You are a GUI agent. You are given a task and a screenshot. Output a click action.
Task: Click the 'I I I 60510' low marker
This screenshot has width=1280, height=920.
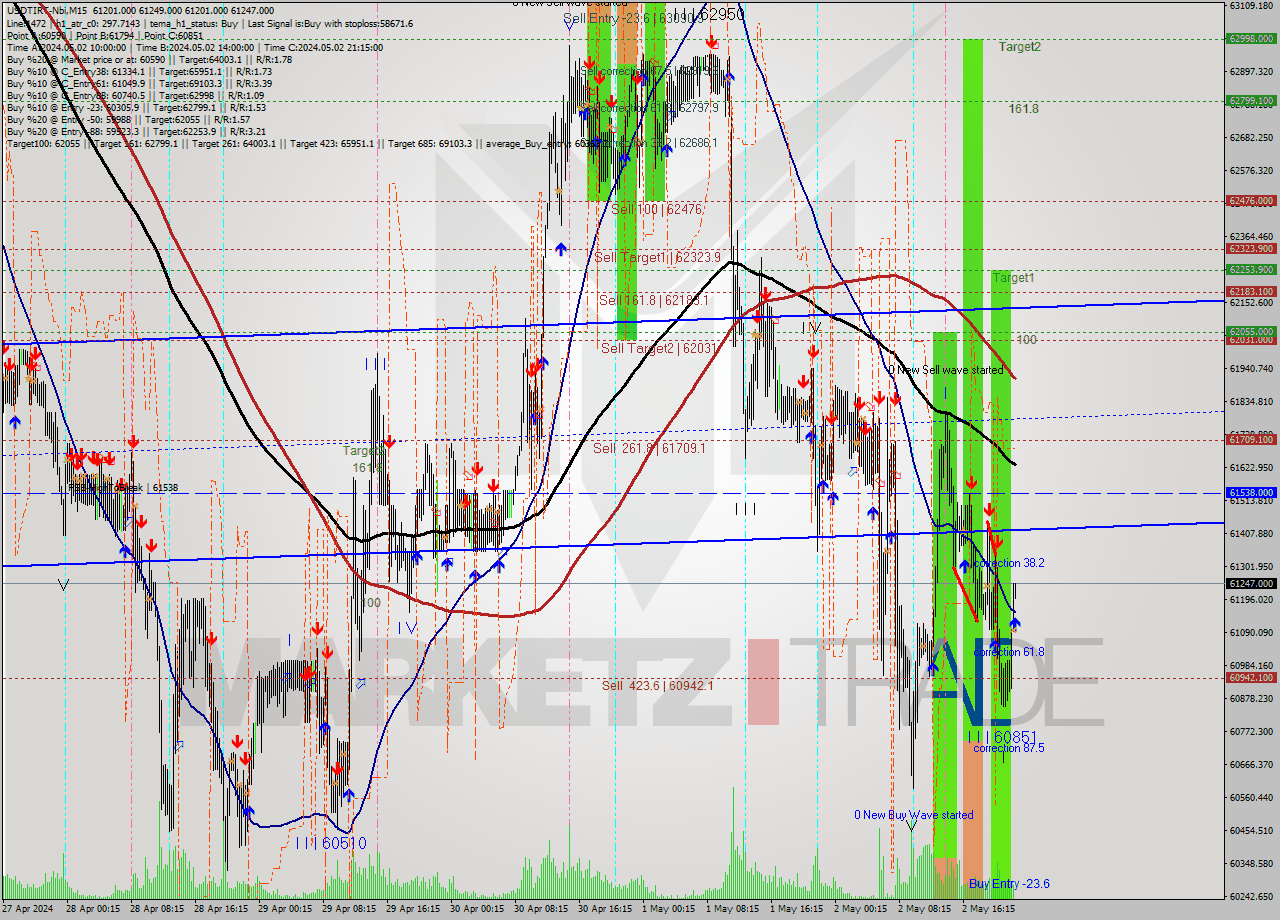pos(331,844)
